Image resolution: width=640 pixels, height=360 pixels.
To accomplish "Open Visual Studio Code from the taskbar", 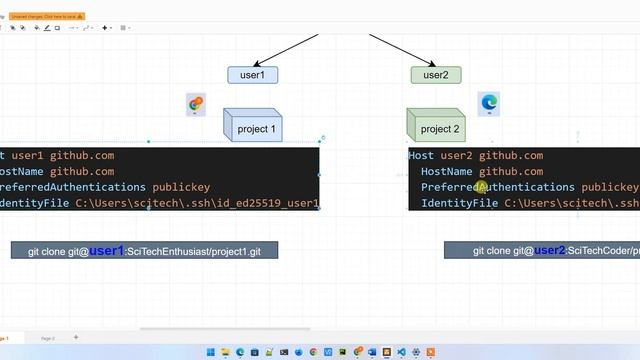I will [401, 352].
